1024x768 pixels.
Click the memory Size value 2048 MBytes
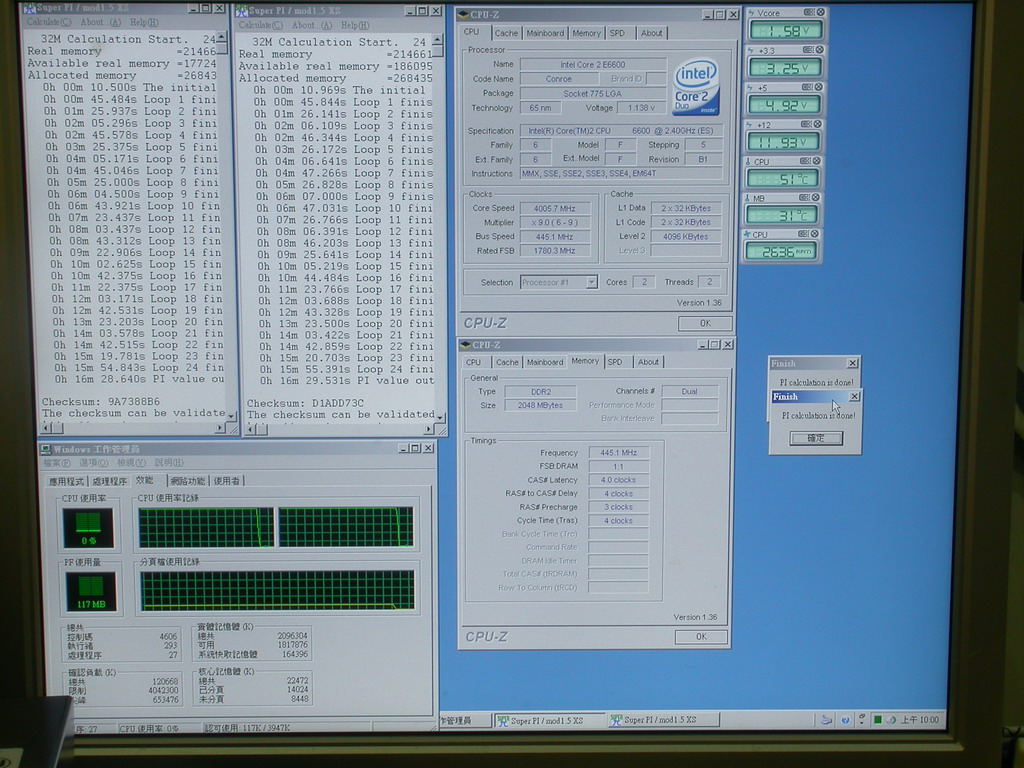click(x=539, y=406)
